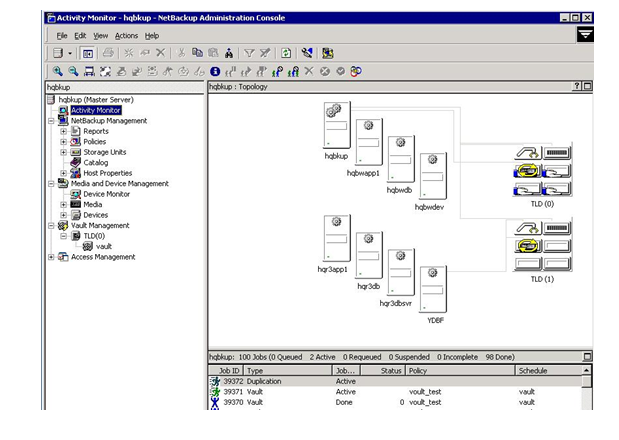Click the TLD (0) robot arm icon
Image resolution: width=619 pixels, height=440 pixels.
[527, 152]
